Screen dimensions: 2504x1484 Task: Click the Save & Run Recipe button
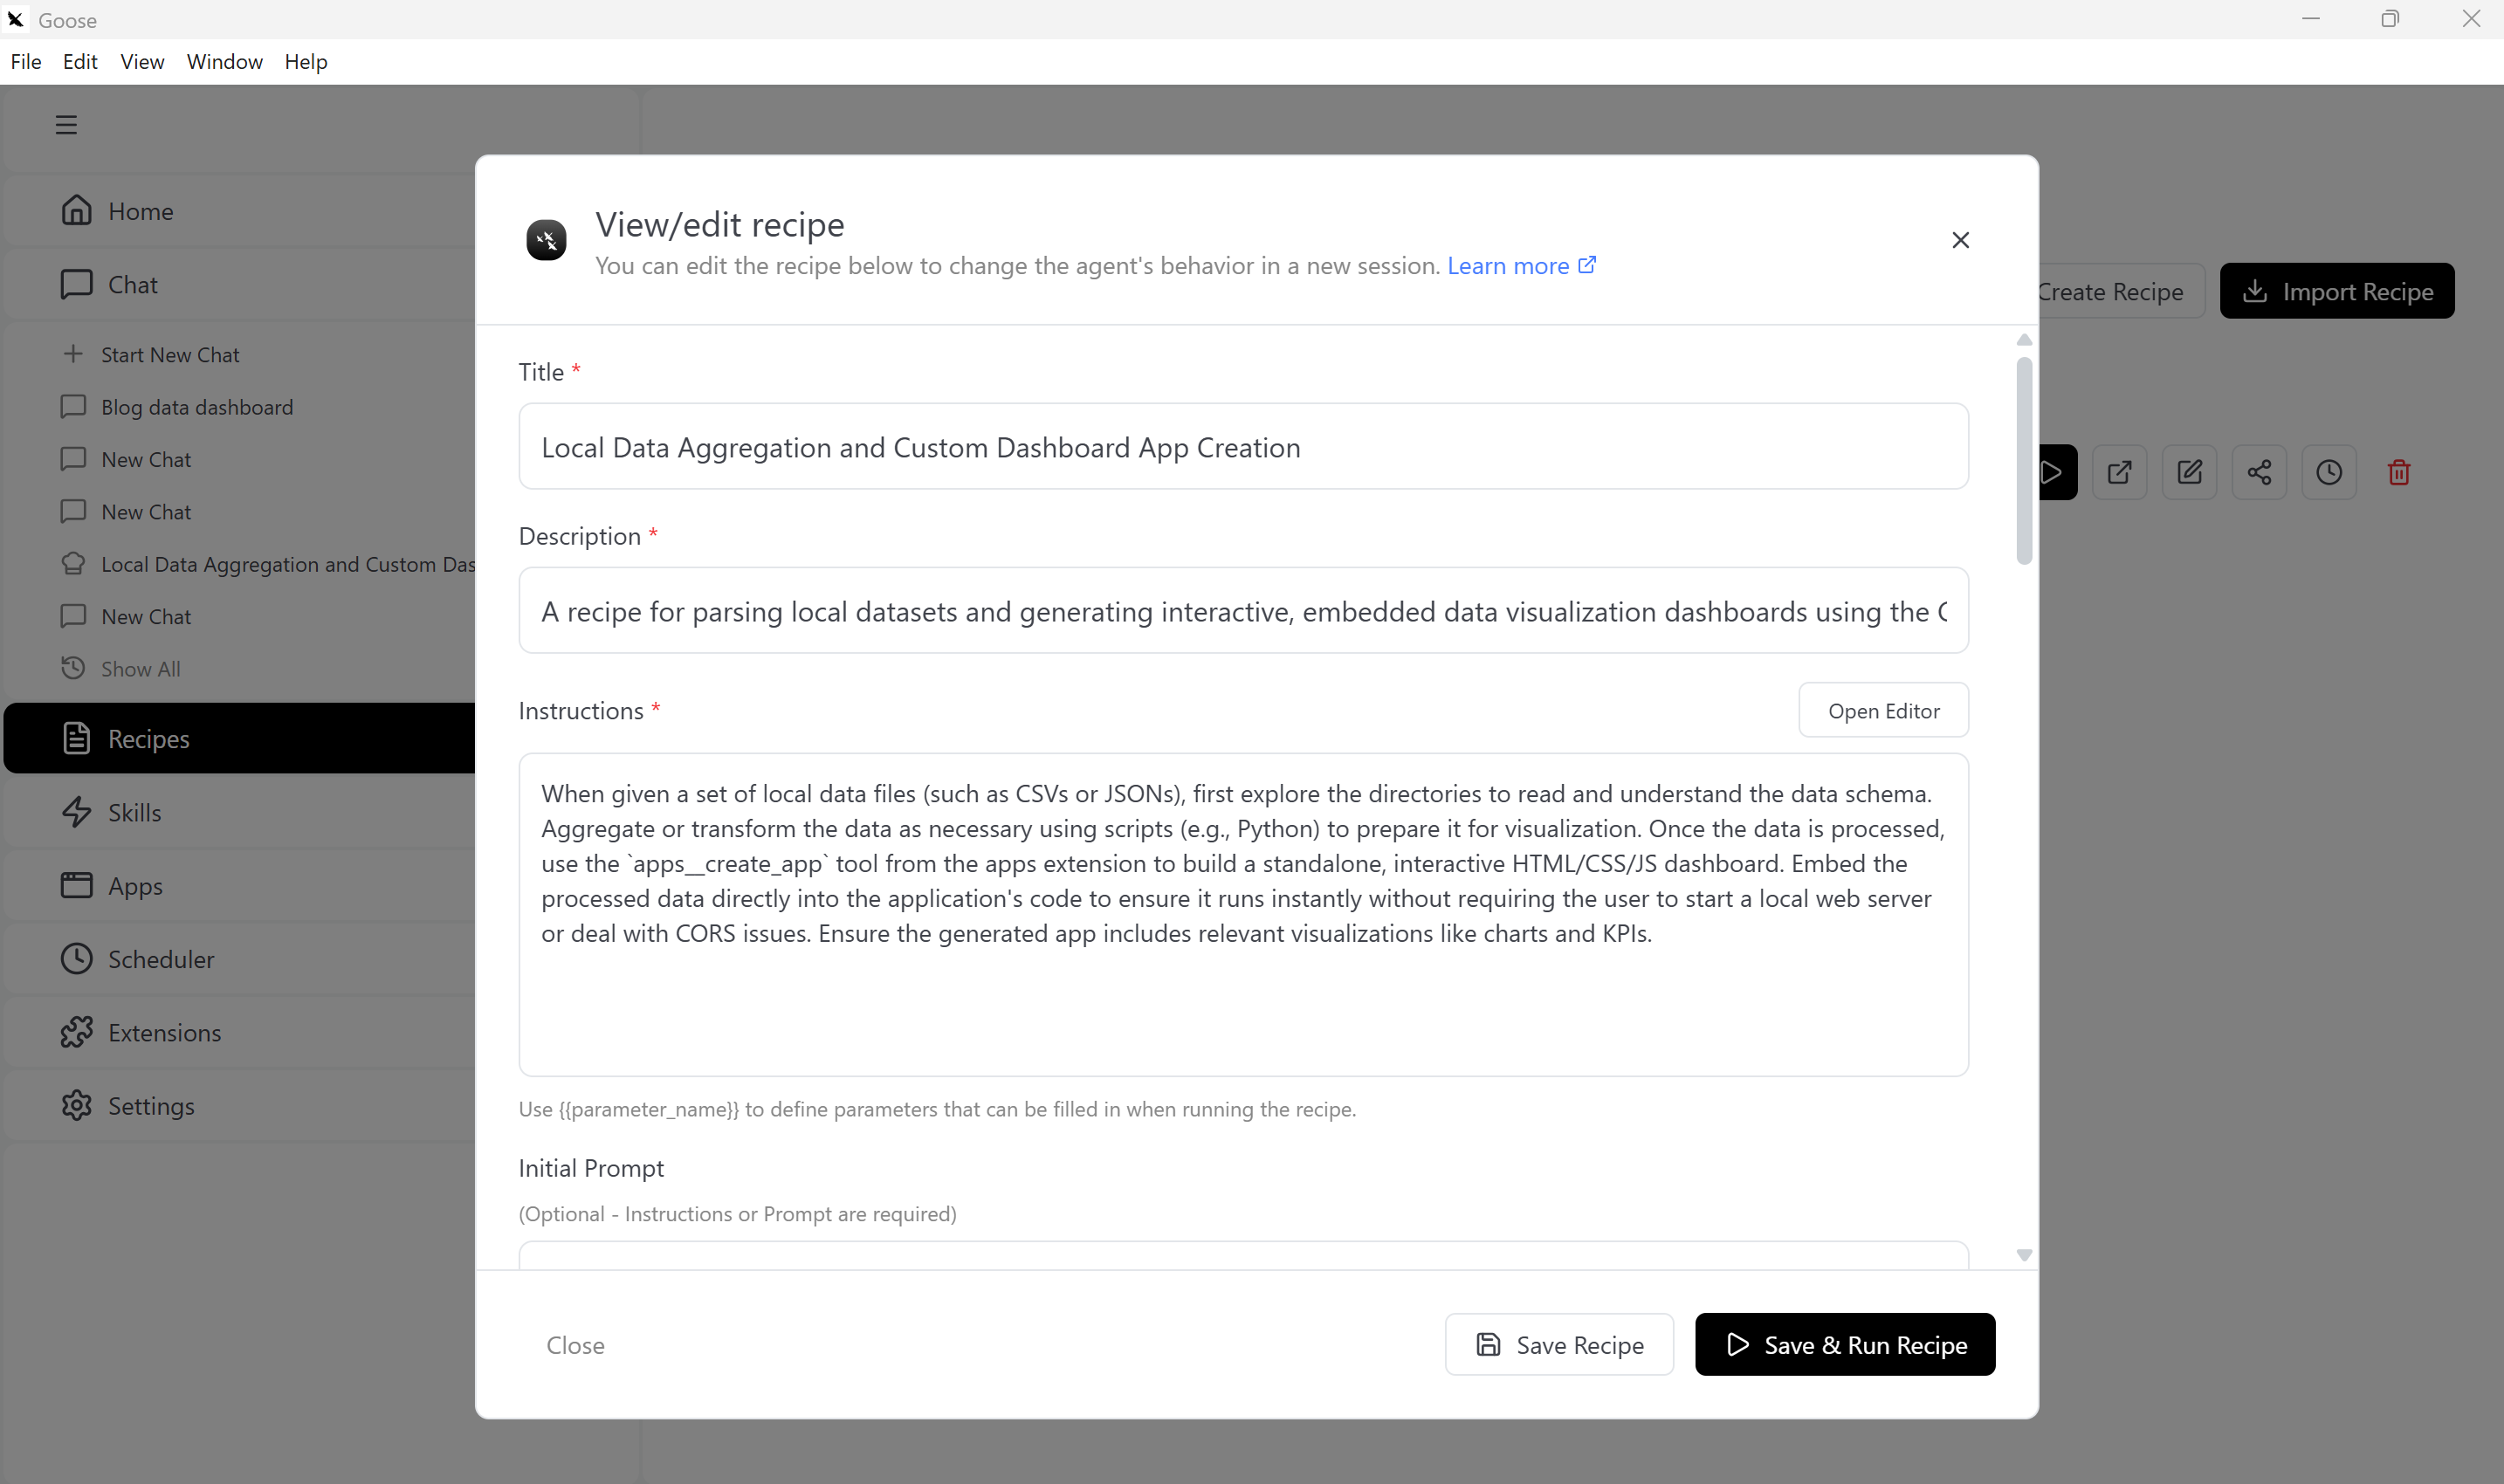[x=1845, y=1344]
